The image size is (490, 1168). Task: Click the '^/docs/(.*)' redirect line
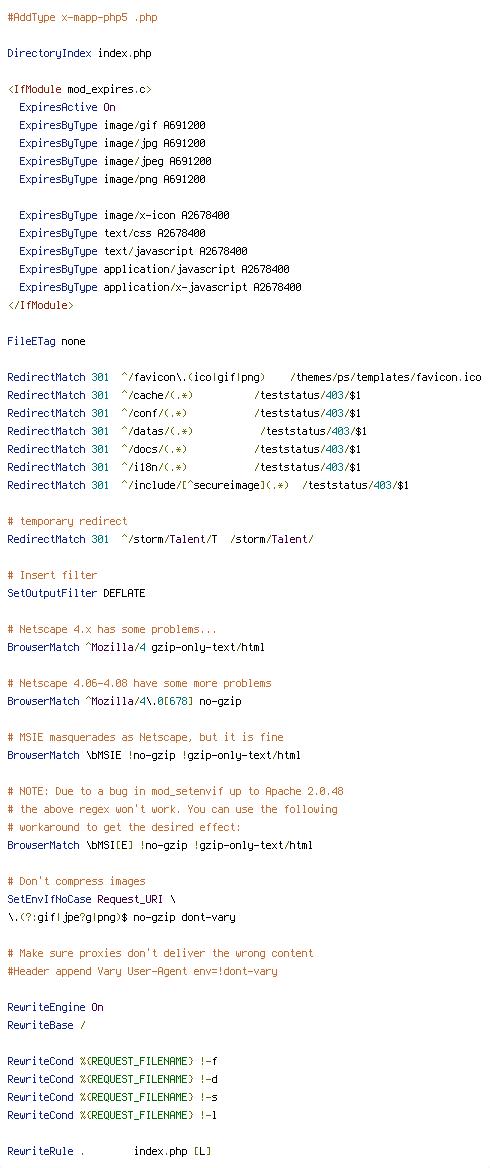pyautogui.click(x=184, y=448)
